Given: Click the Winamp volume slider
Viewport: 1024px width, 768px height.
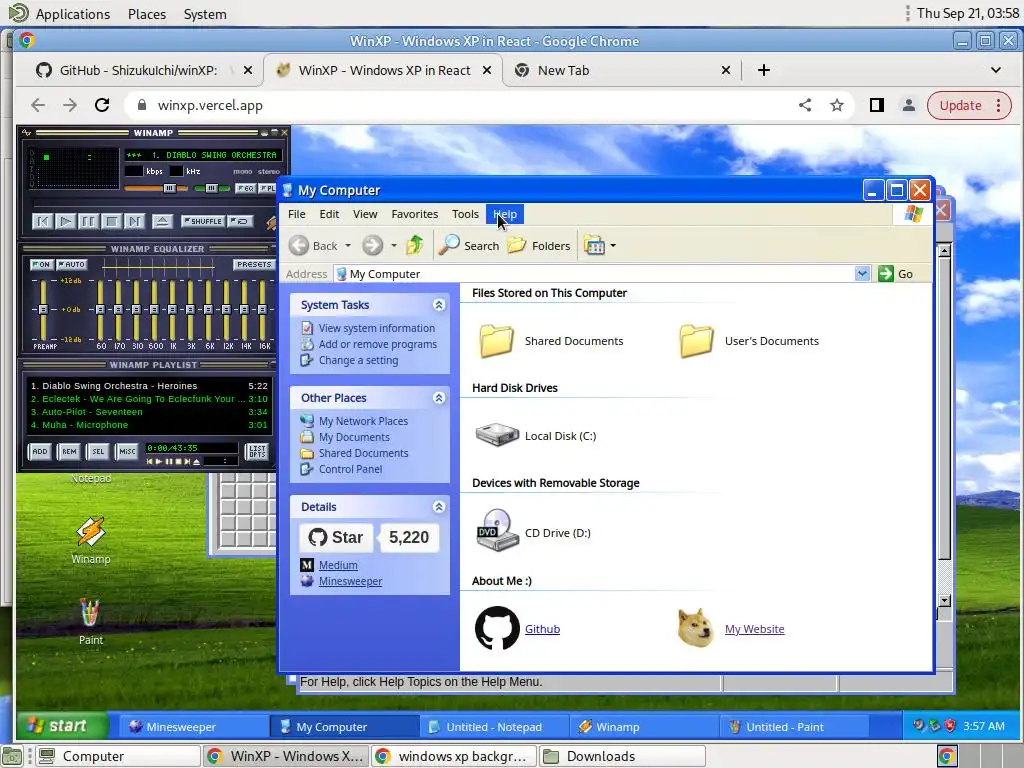Looking at the screenshot, I should click(x=155, y=188).
